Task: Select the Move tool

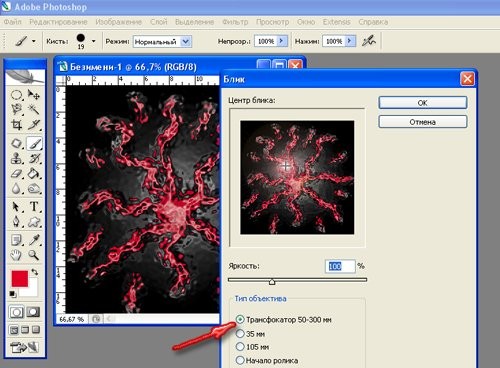Action: click(x=34, y=95)
